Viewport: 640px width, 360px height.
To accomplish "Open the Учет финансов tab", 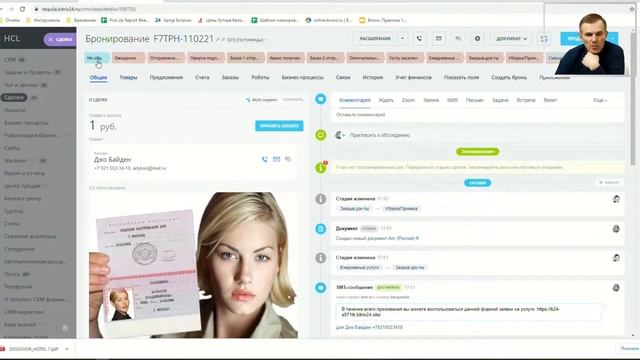I will tap(413, 77).
